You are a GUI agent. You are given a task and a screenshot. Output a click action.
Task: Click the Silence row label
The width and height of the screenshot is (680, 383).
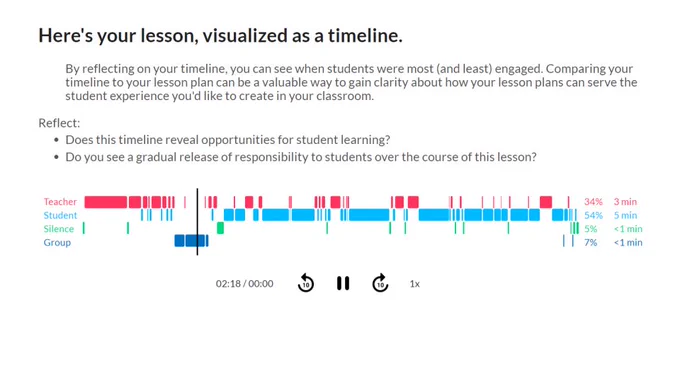pyautogui.click(x=59, y=229)
